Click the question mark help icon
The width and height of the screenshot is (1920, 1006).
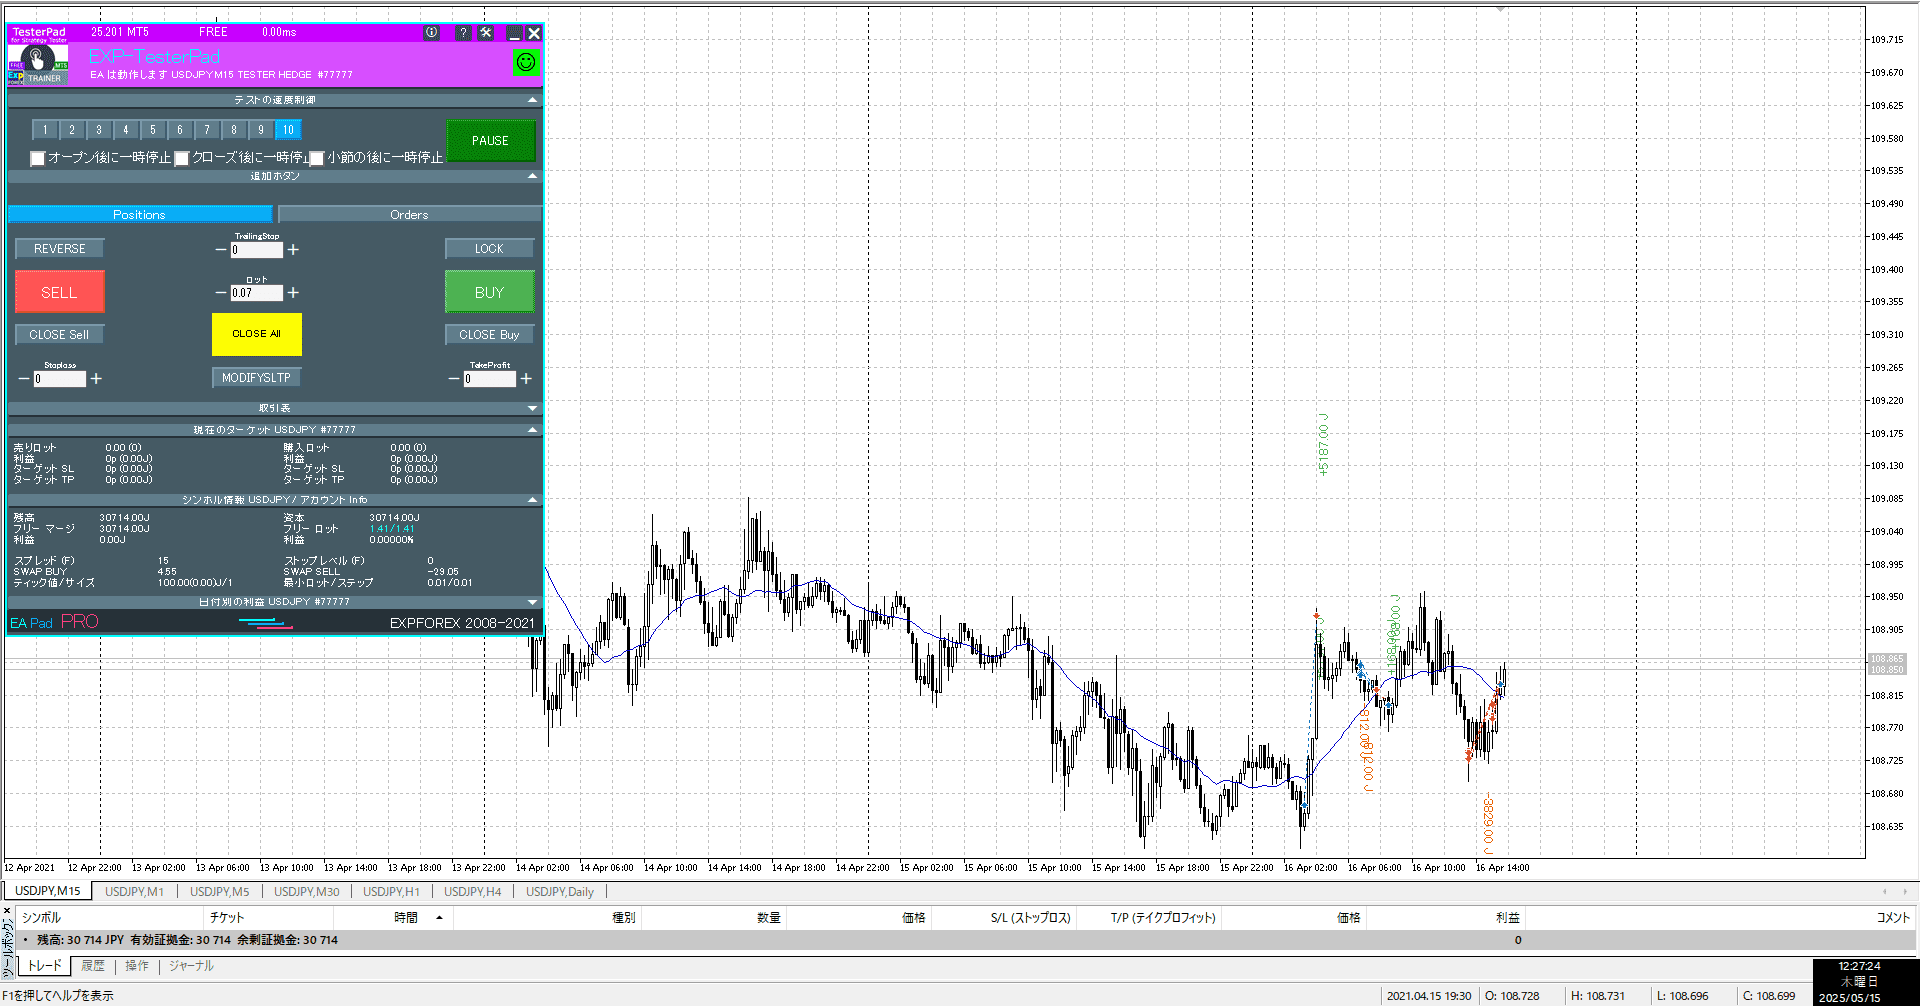coord(462,33)
